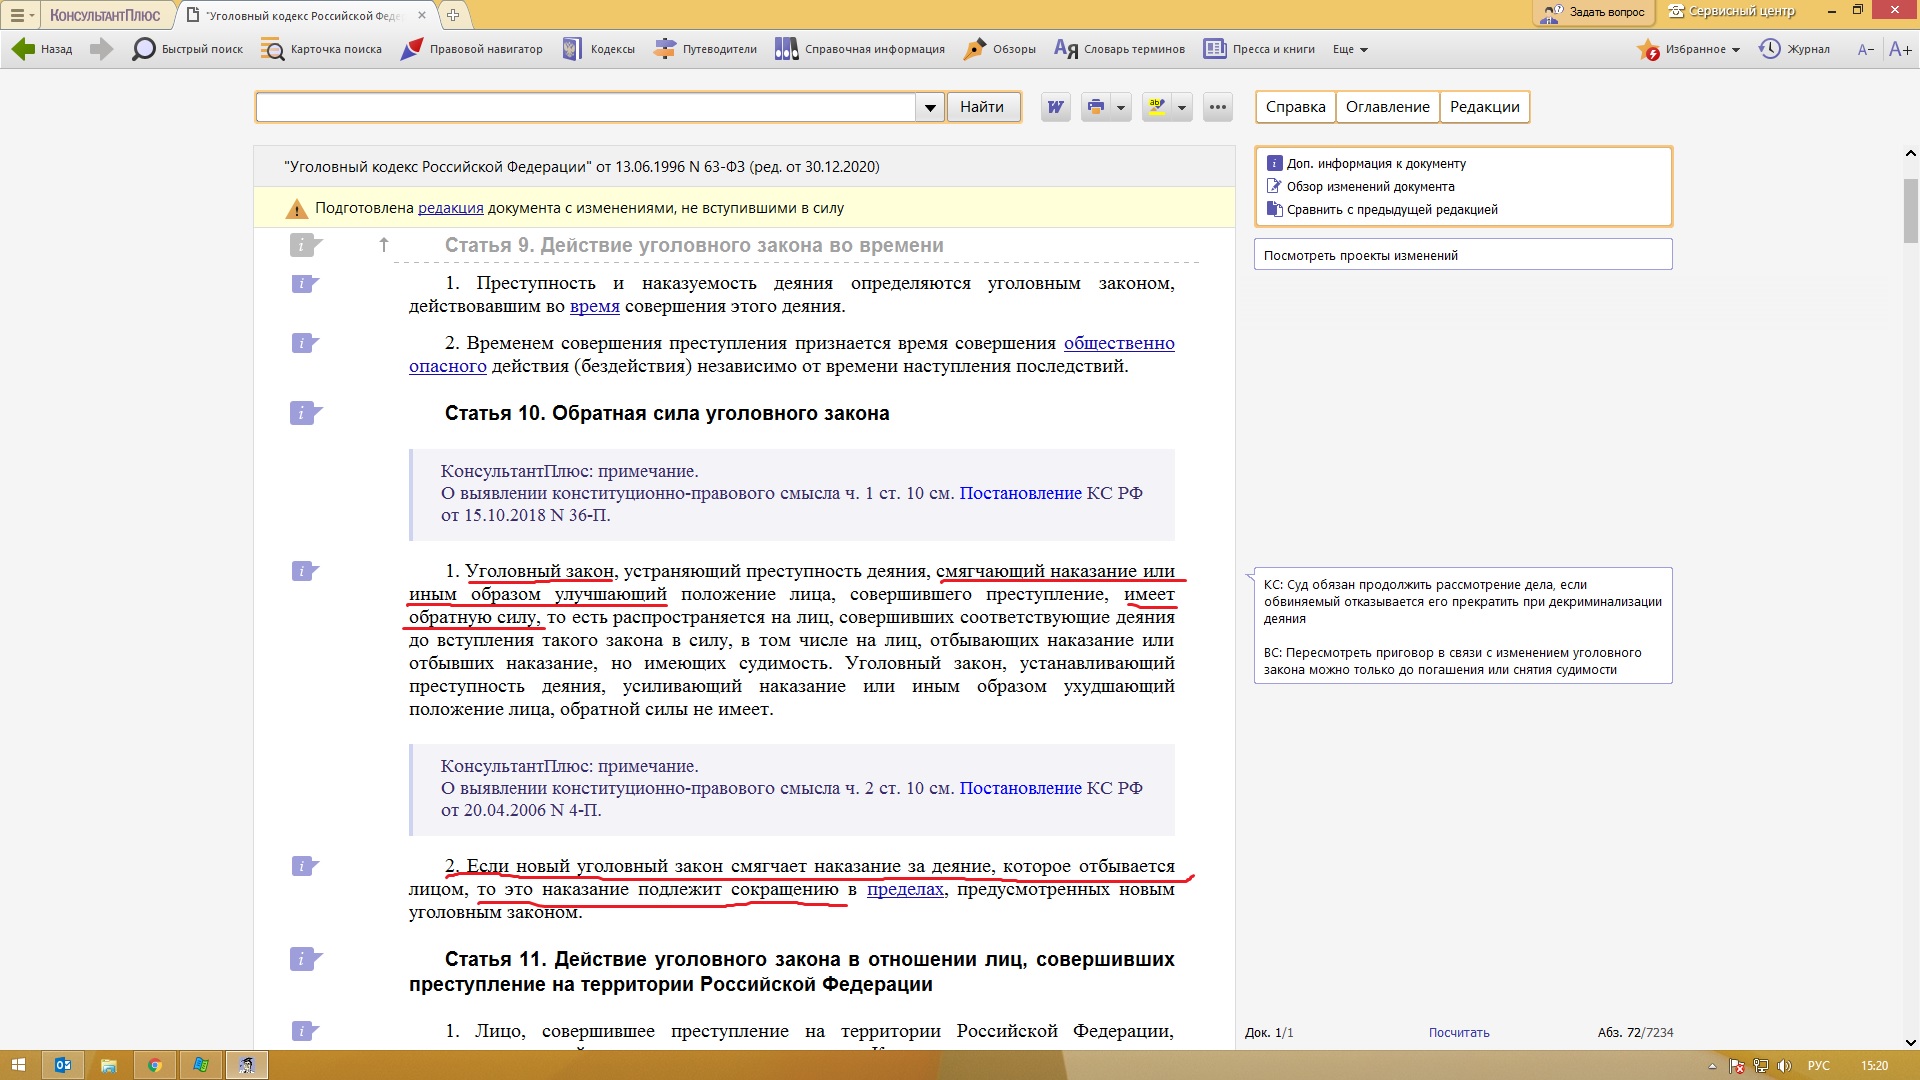
Task: Click Посмотреть проекты изменений
Action: [1463, 255]
